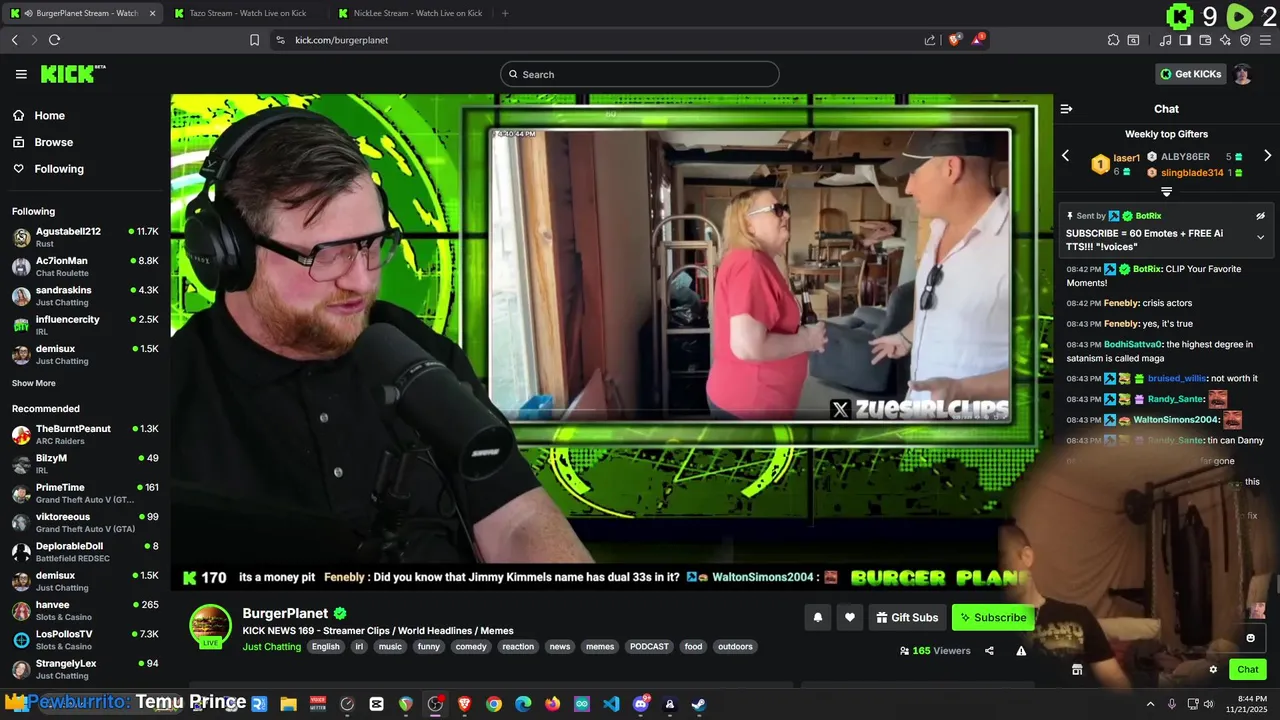
Task: Click taskbar volume speaker icon
Action: 1210,704
